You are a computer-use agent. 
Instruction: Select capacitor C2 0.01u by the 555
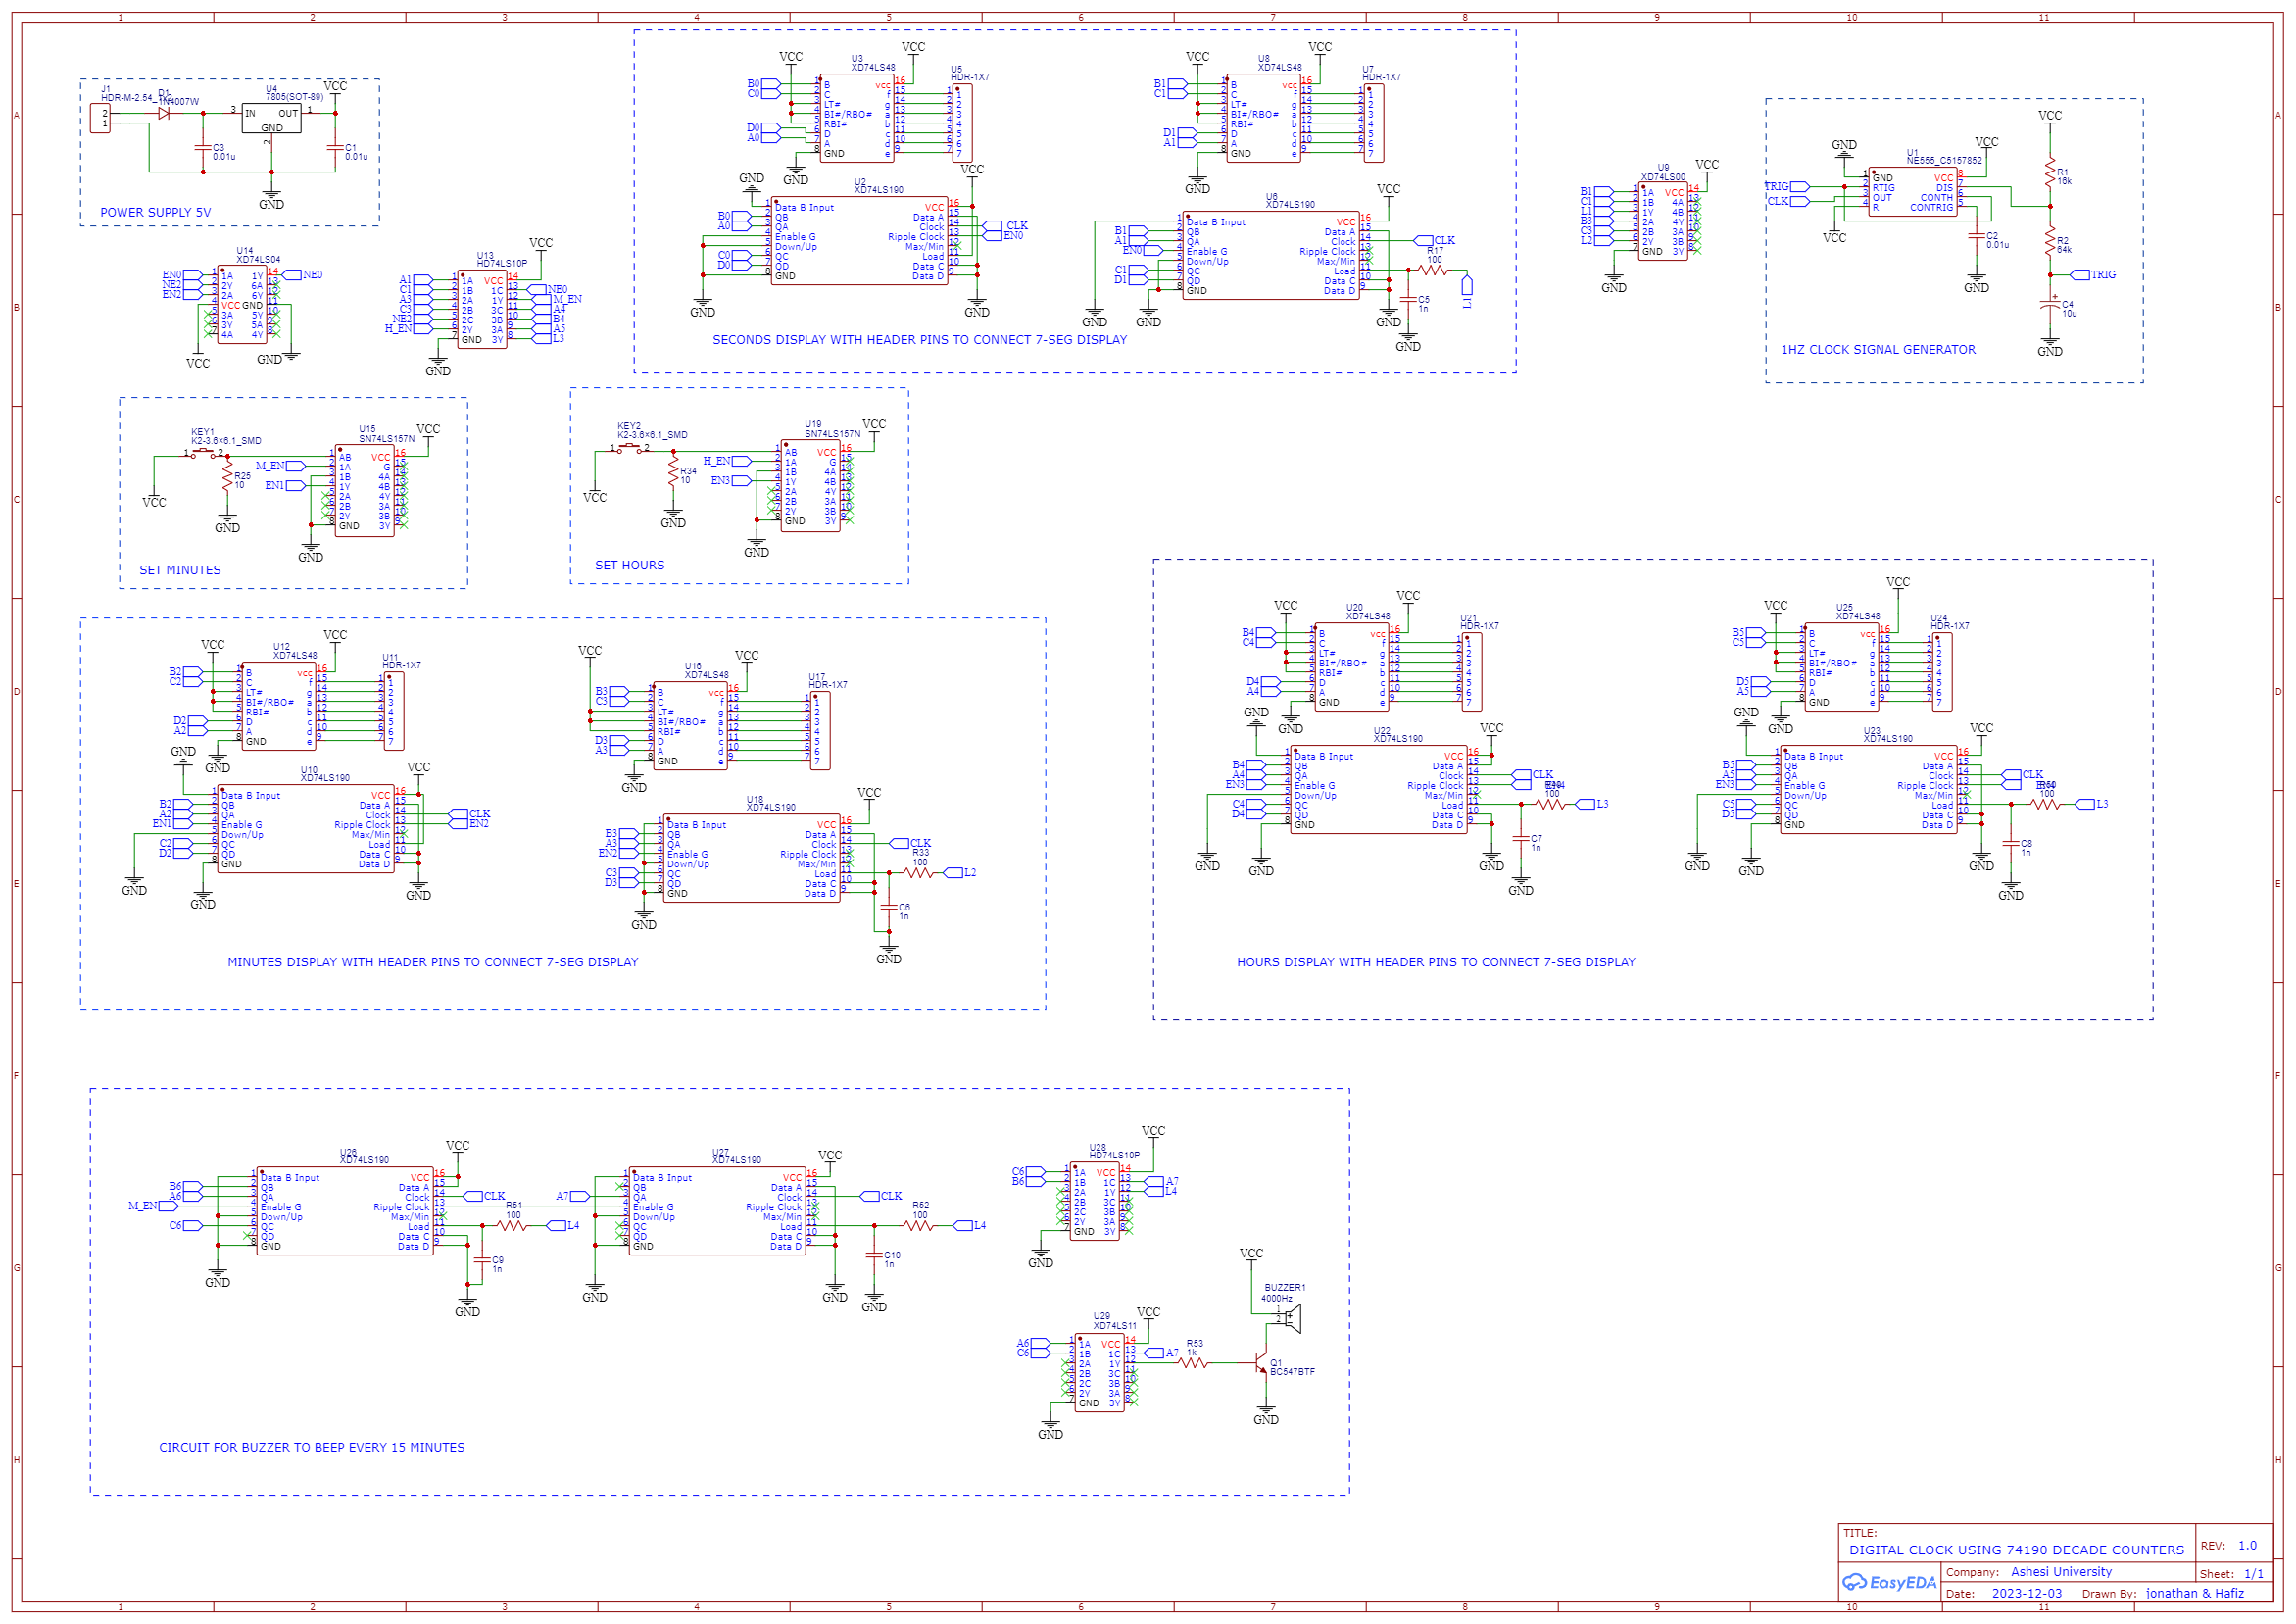(x=1976, y=238)
